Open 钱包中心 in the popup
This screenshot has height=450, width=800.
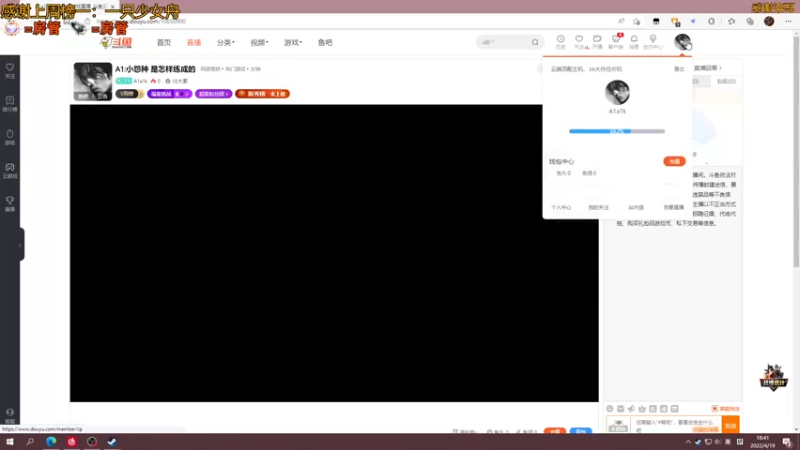[x=561, y=162]
